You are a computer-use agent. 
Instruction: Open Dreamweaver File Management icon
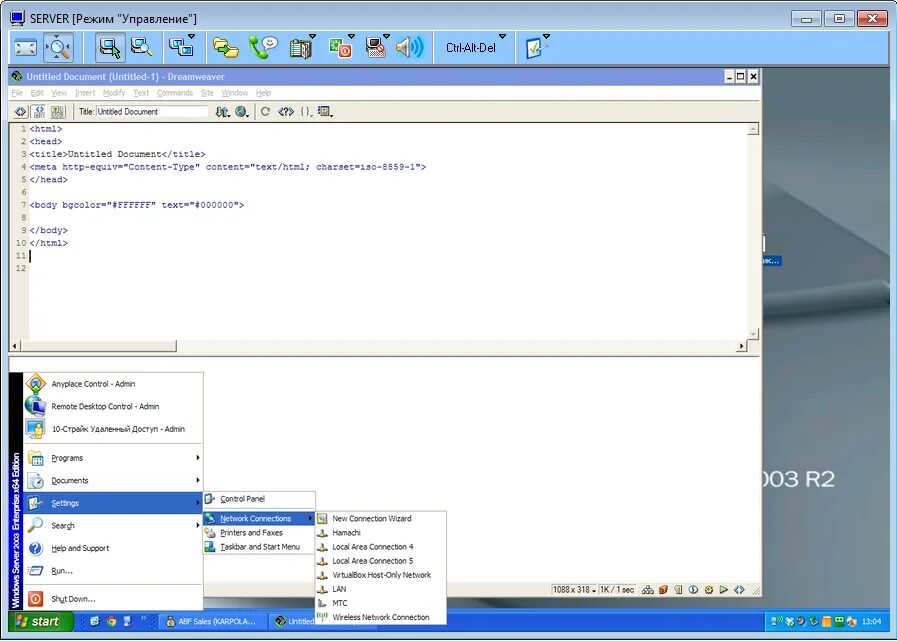[223, 112]
